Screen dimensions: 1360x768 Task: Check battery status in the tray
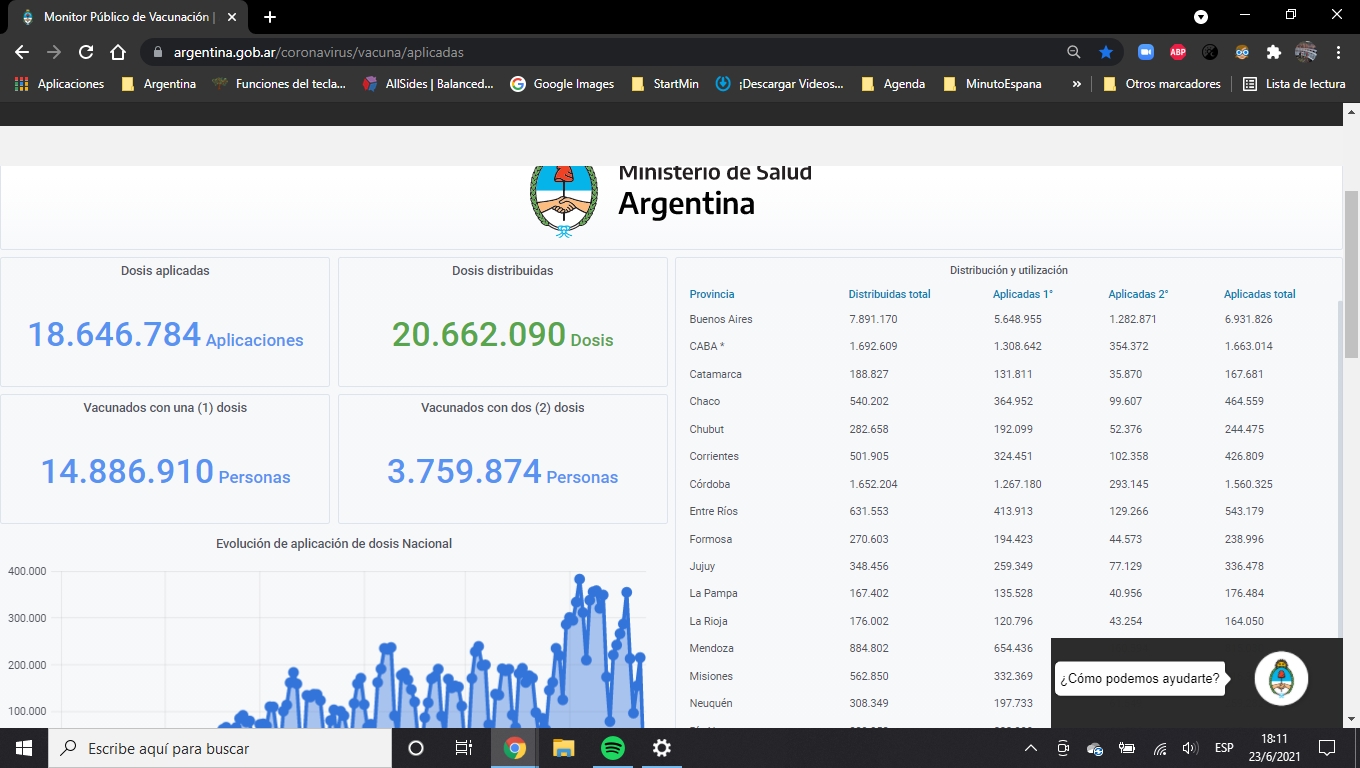(1127, 748)
